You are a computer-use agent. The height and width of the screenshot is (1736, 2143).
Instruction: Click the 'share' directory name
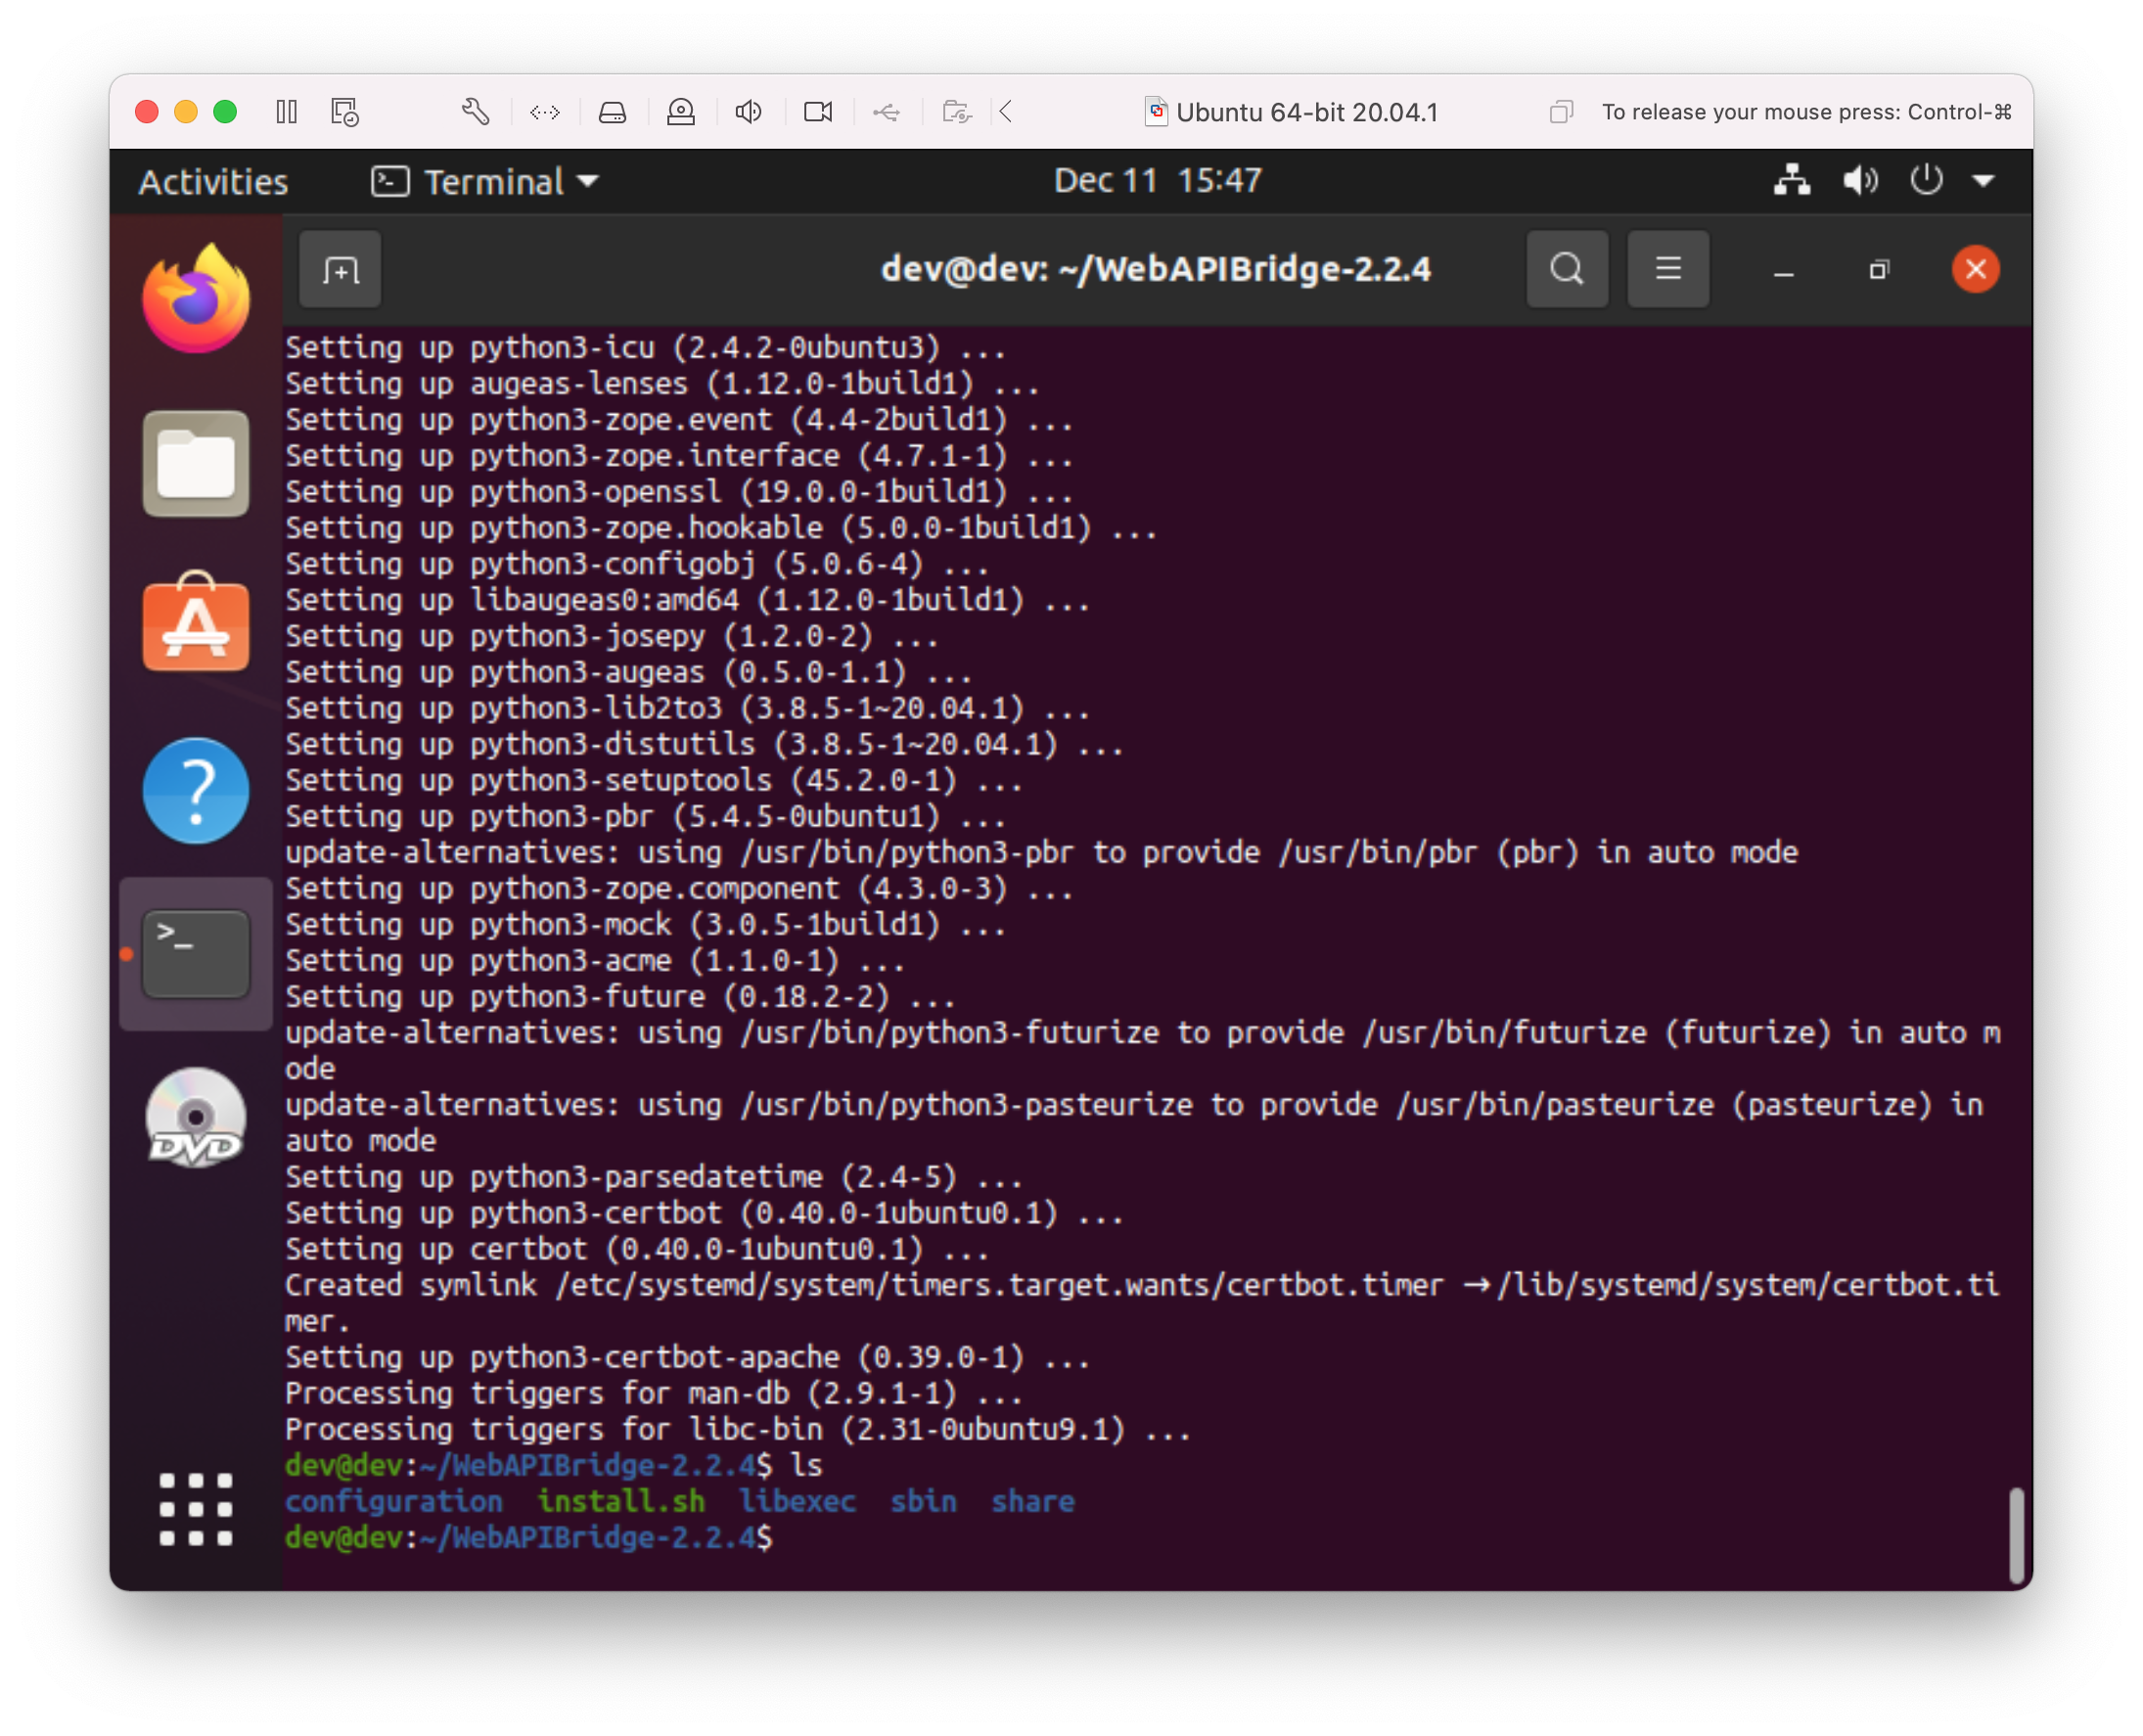(x=1033, y=1501)
